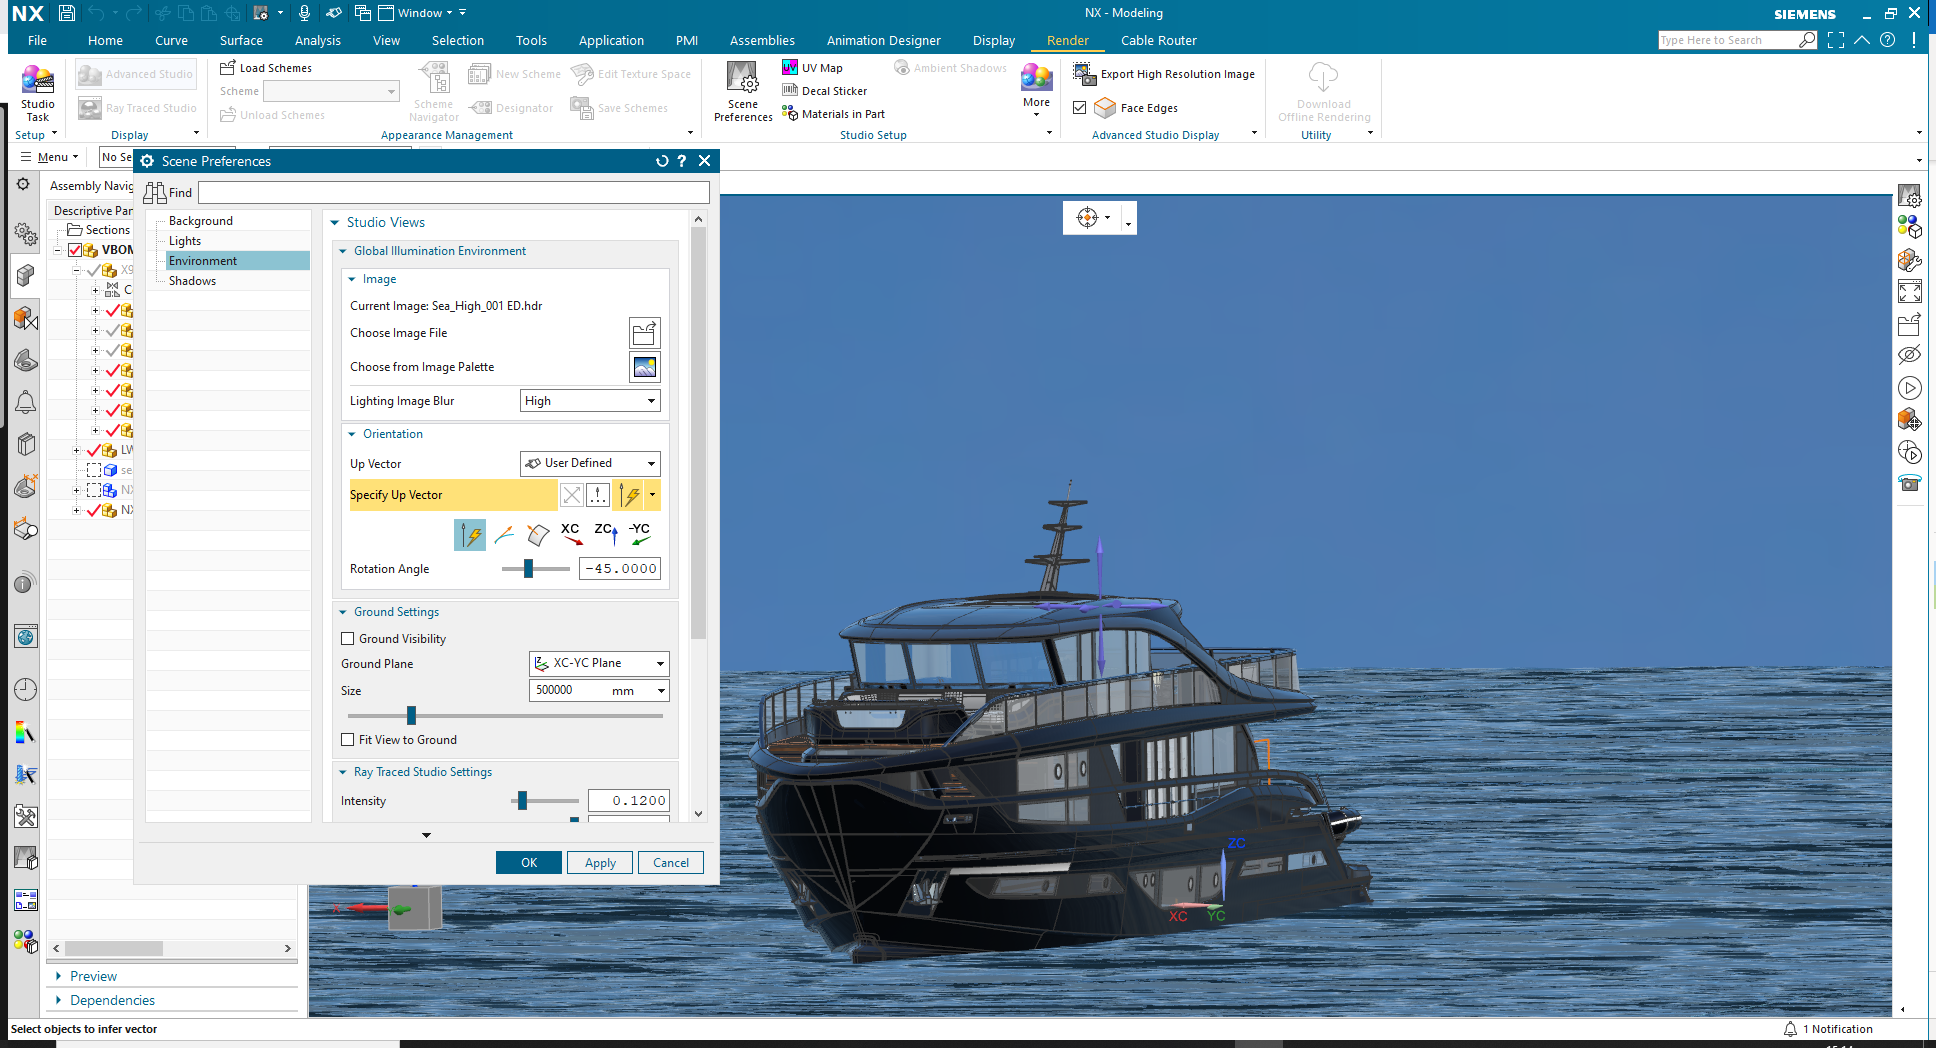Open Scene Preferences from the ribbon
The width and height of the screenshot is (1936, 1048).
pos(741,90)
